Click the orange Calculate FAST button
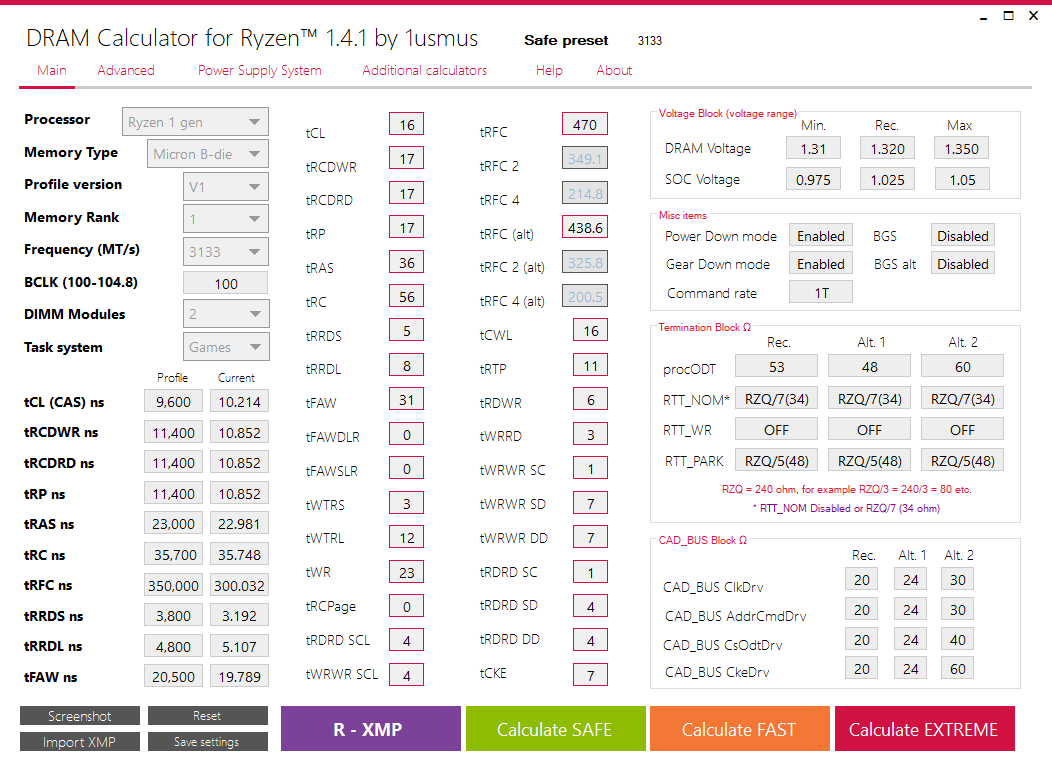The image size is (1052, 771). (739, 729)
